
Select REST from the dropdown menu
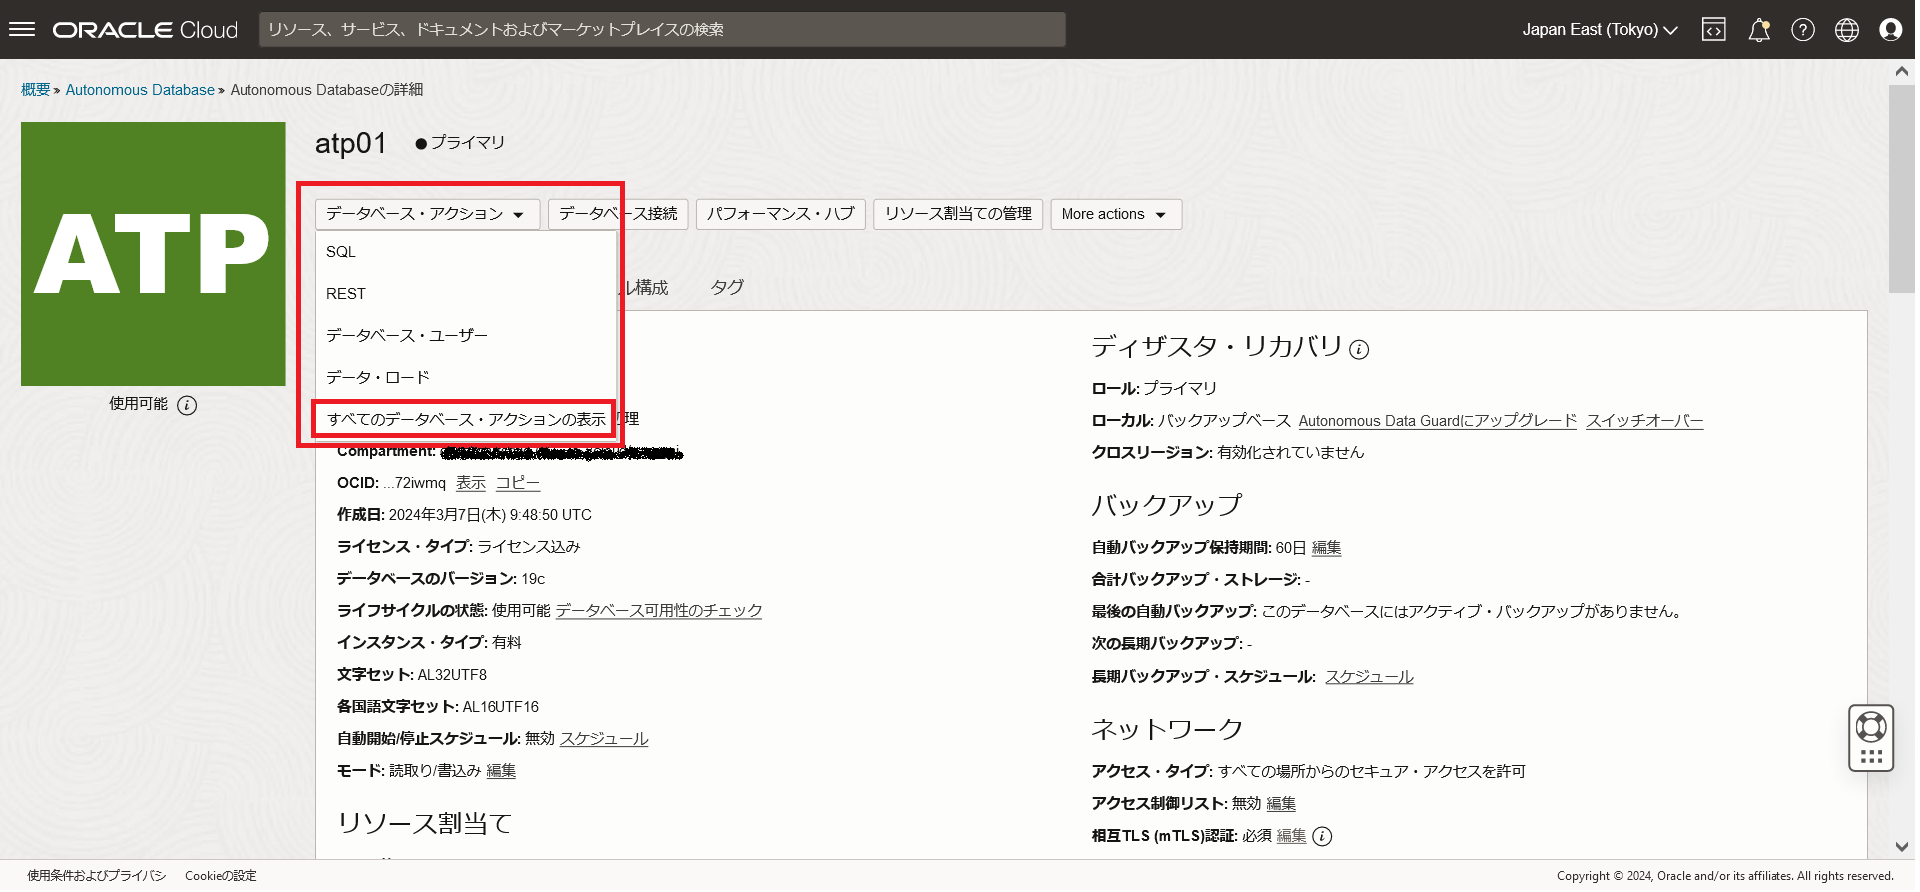(x=468, y=295)
